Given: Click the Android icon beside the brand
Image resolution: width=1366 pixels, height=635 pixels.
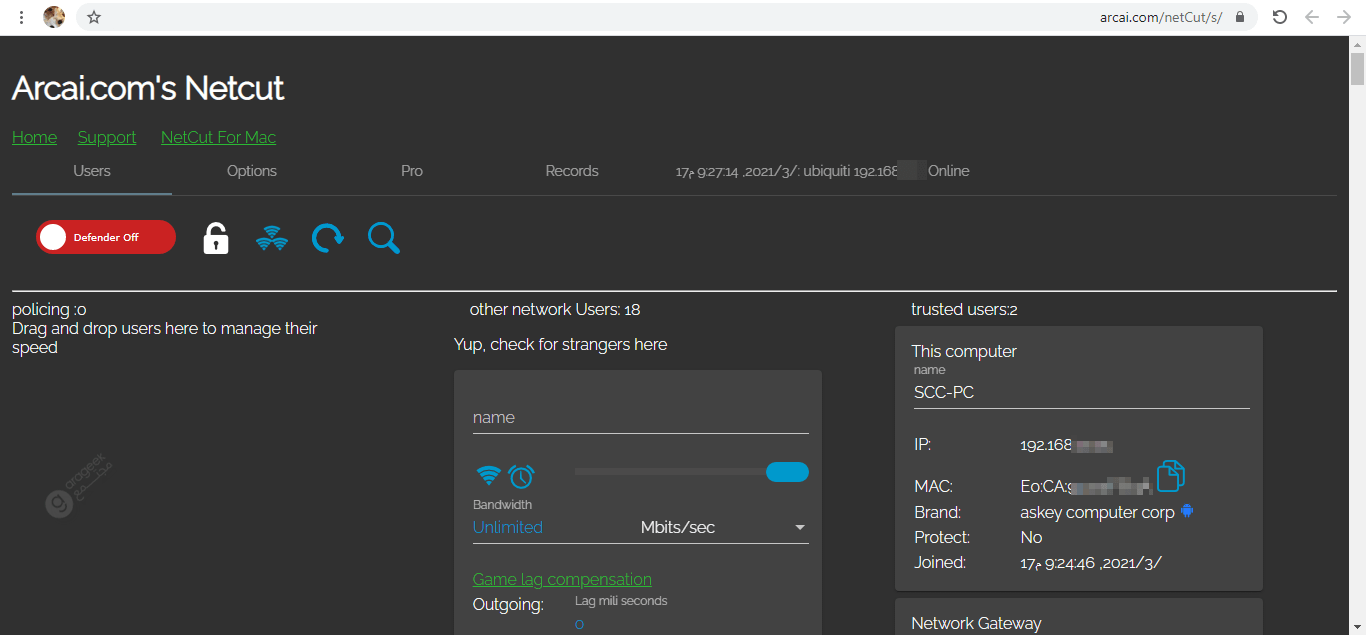Looking at the screenshot, I should (x=1187, y=511).
